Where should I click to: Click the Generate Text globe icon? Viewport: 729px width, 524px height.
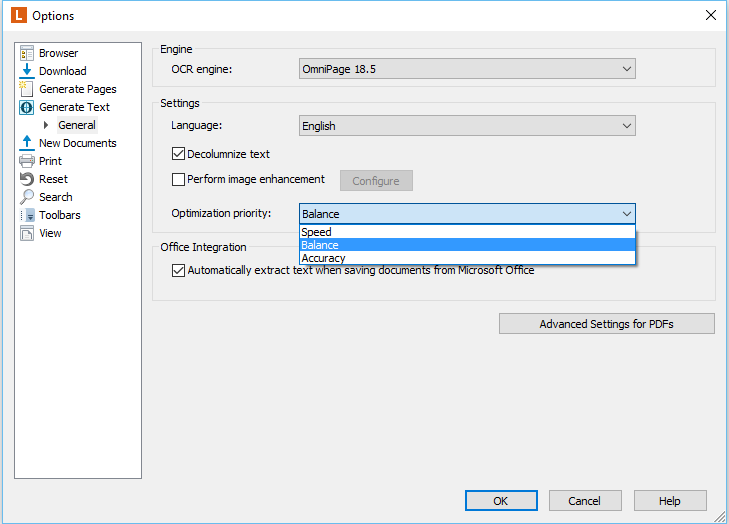27,107
